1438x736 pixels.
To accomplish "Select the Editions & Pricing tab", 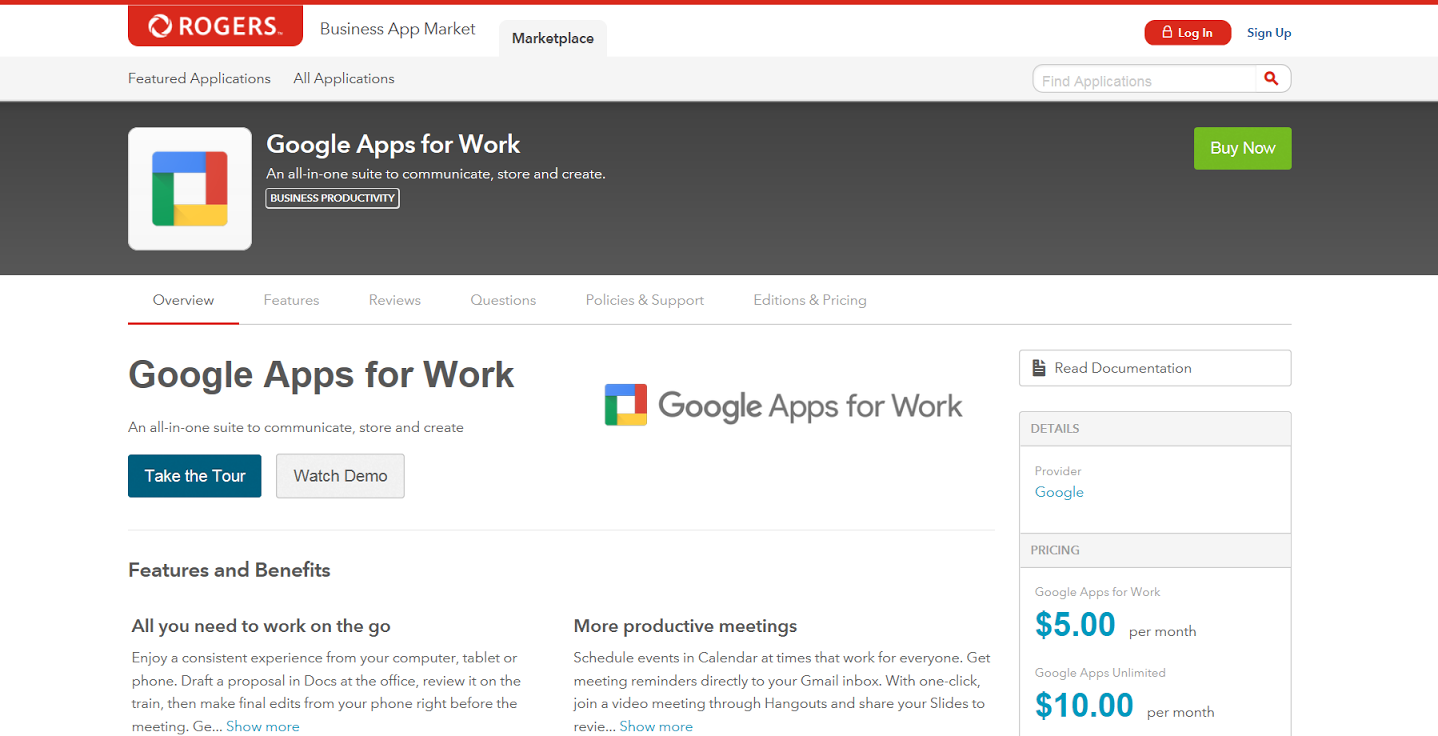I will tap(810, 299).
